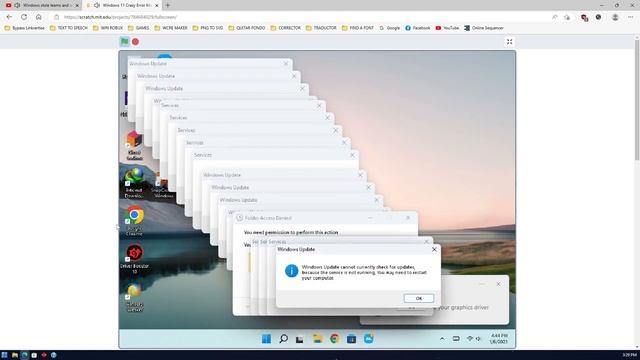The image size is (640, 360).
Task: Open Start menu in simulated taskbar
Action: click(266, 339)
